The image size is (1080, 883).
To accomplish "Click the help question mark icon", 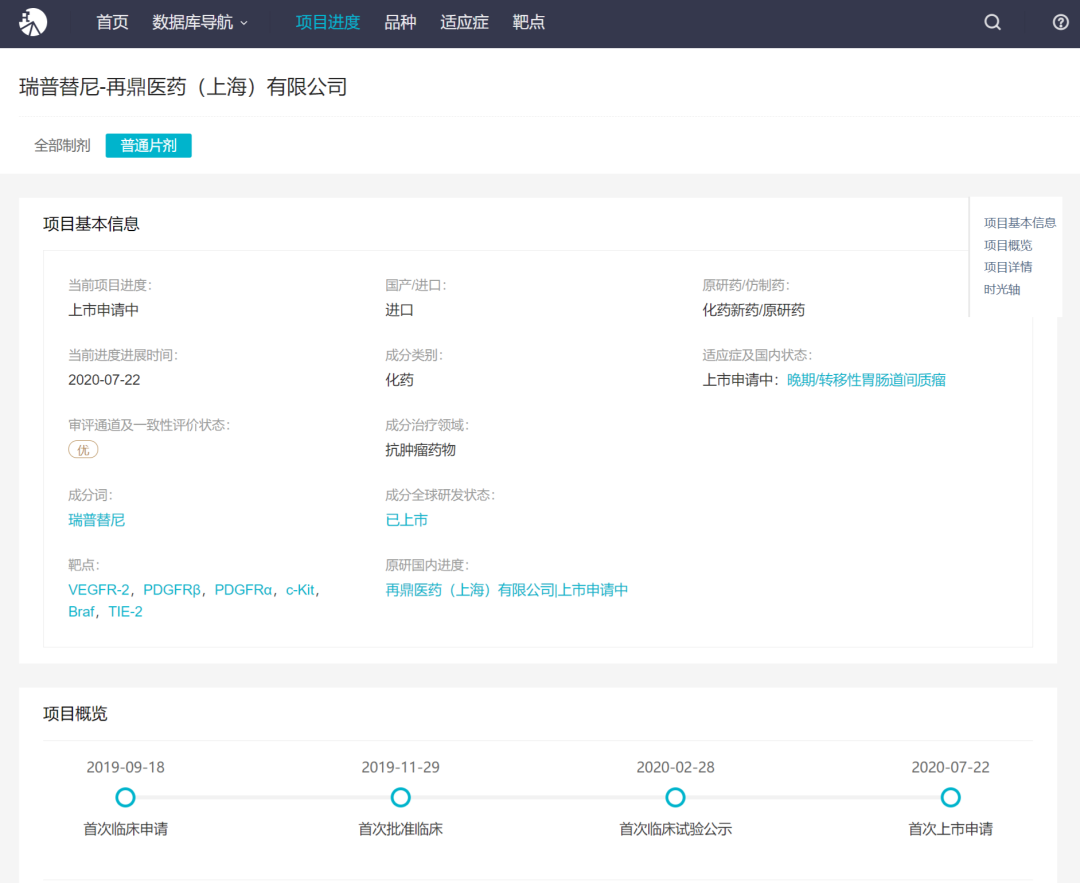I will click(1061, 23).
